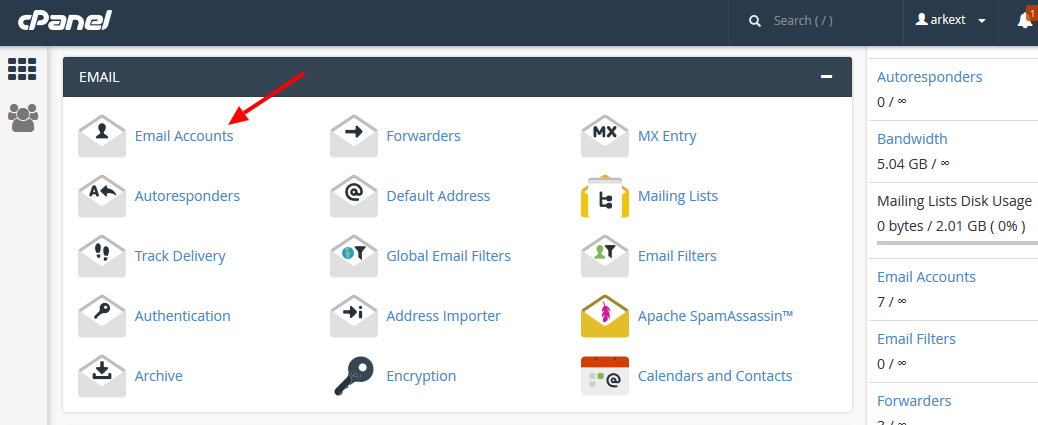
Task: Open the Address Importer link
Action: (x=443, y=316)
